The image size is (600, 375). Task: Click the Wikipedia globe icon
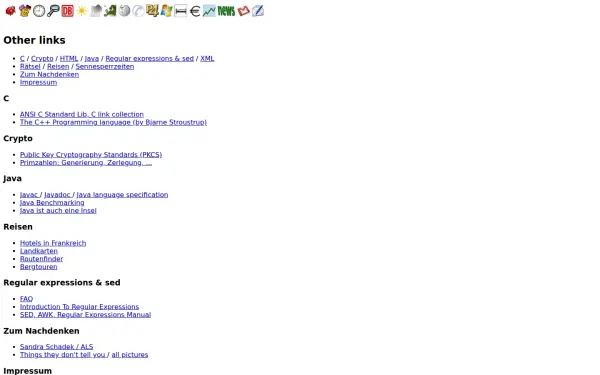124,11
